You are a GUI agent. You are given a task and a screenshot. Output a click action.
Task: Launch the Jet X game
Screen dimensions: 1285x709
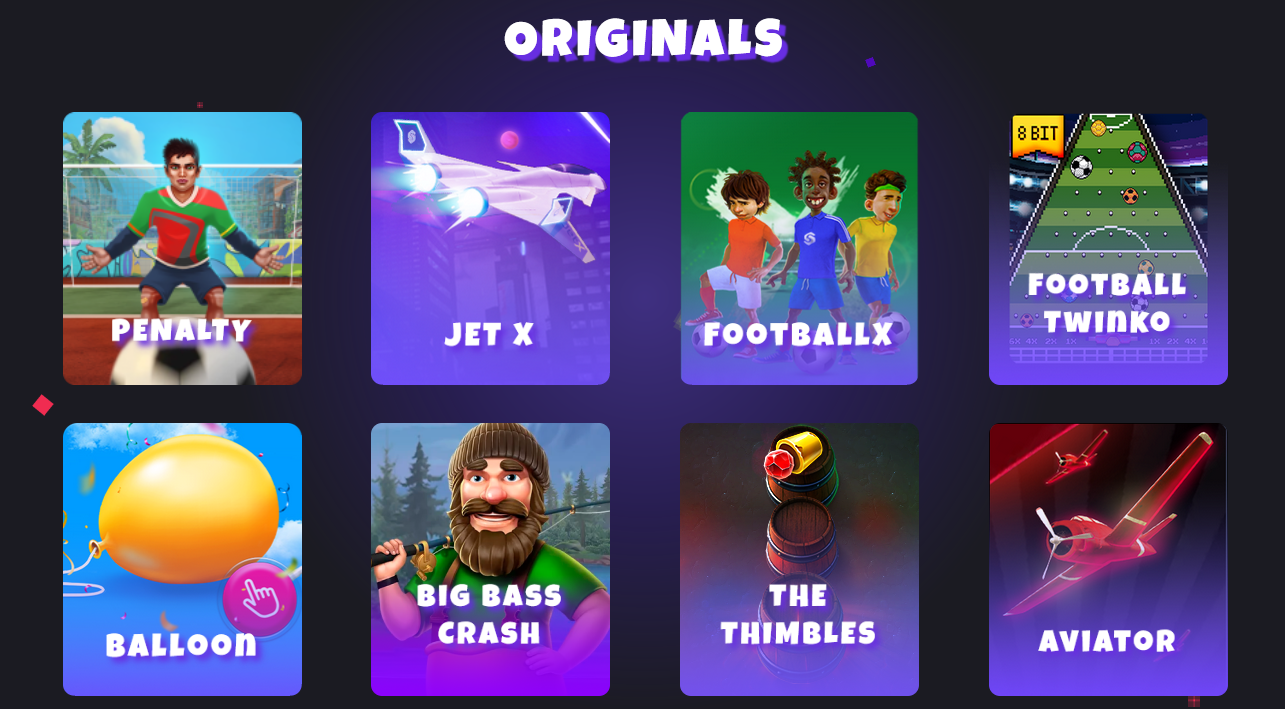click(490, 248)
